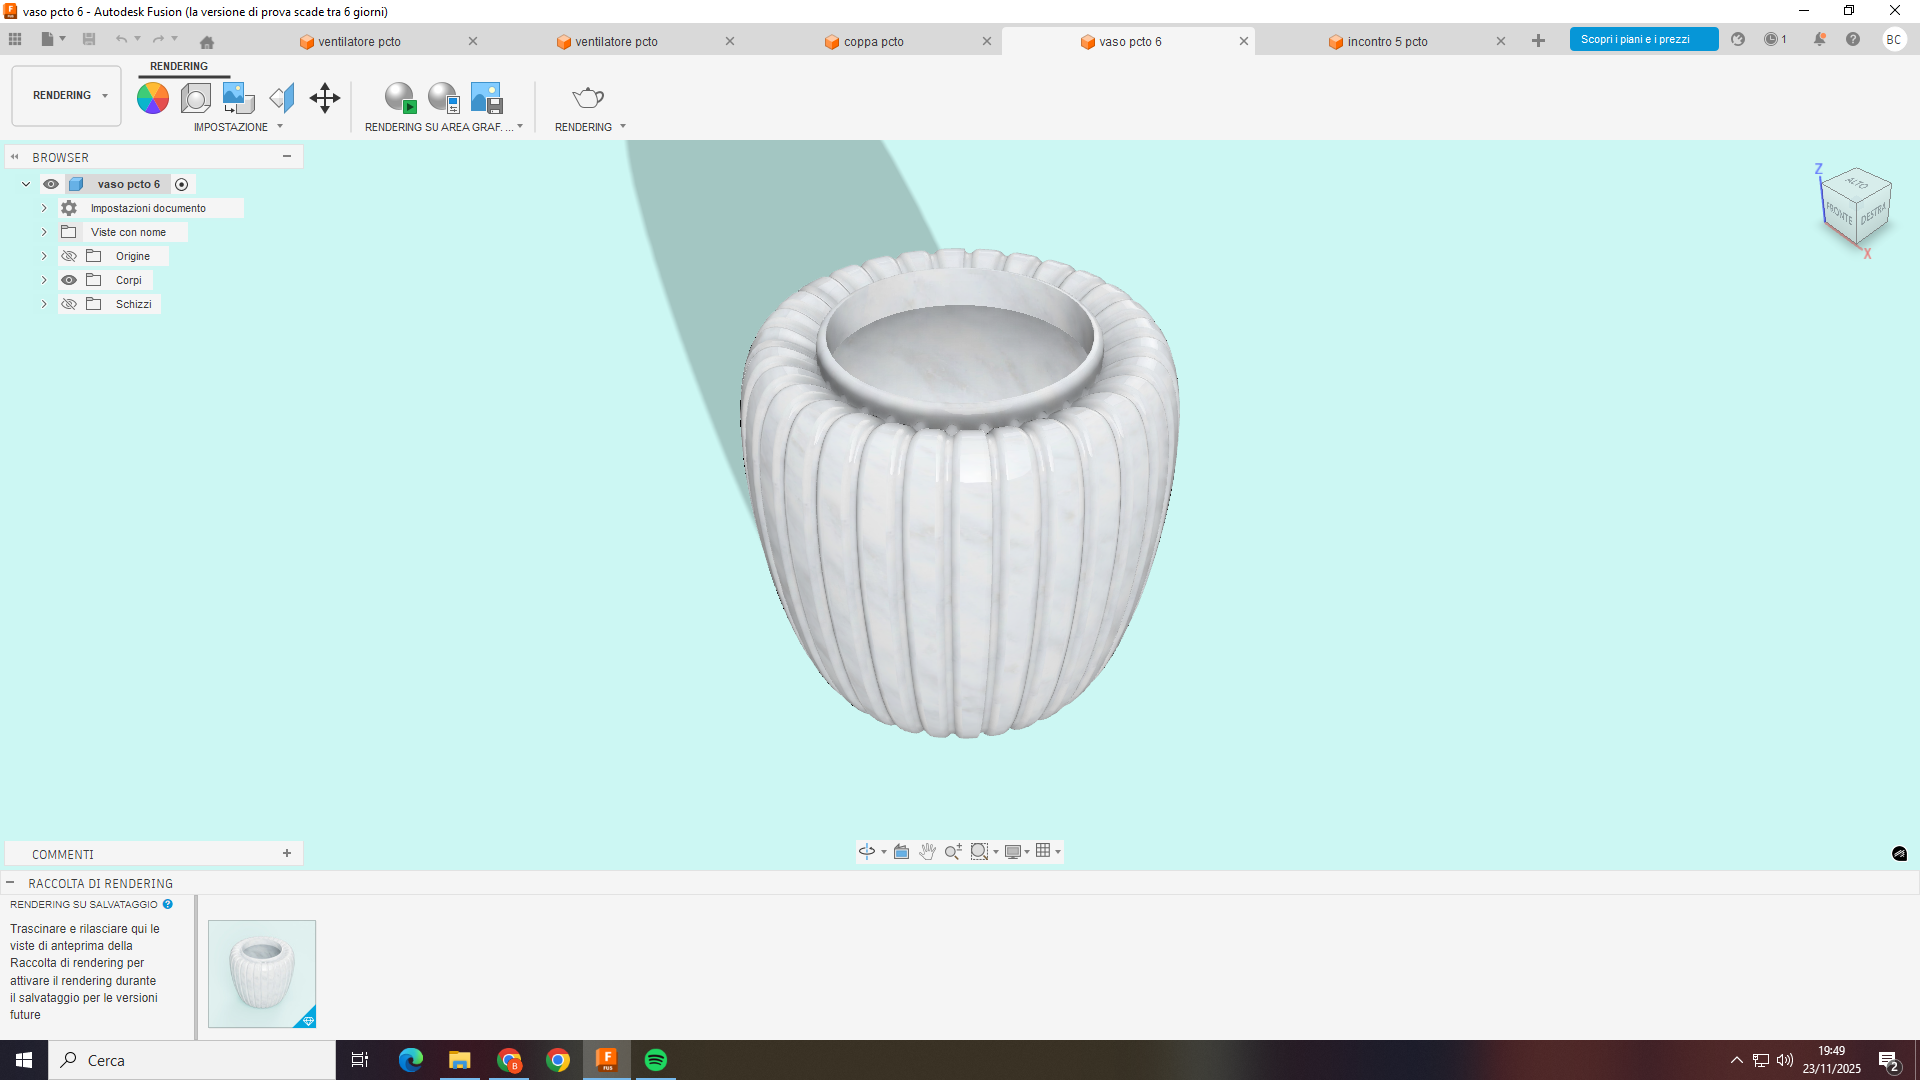Select the Zoom magnifier tool
This screenshot has width=1920, height=1080.
(952, 851)
